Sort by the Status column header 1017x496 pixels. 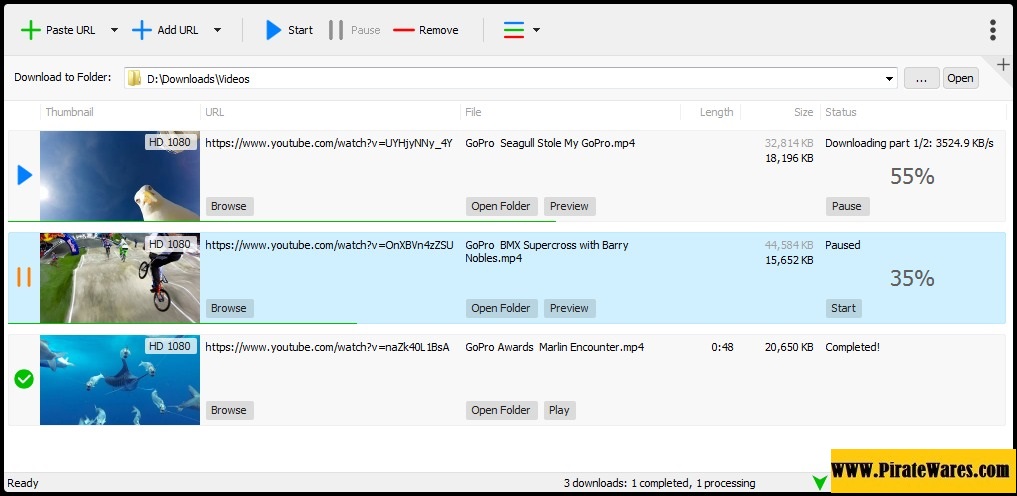[x=840, y=112]
